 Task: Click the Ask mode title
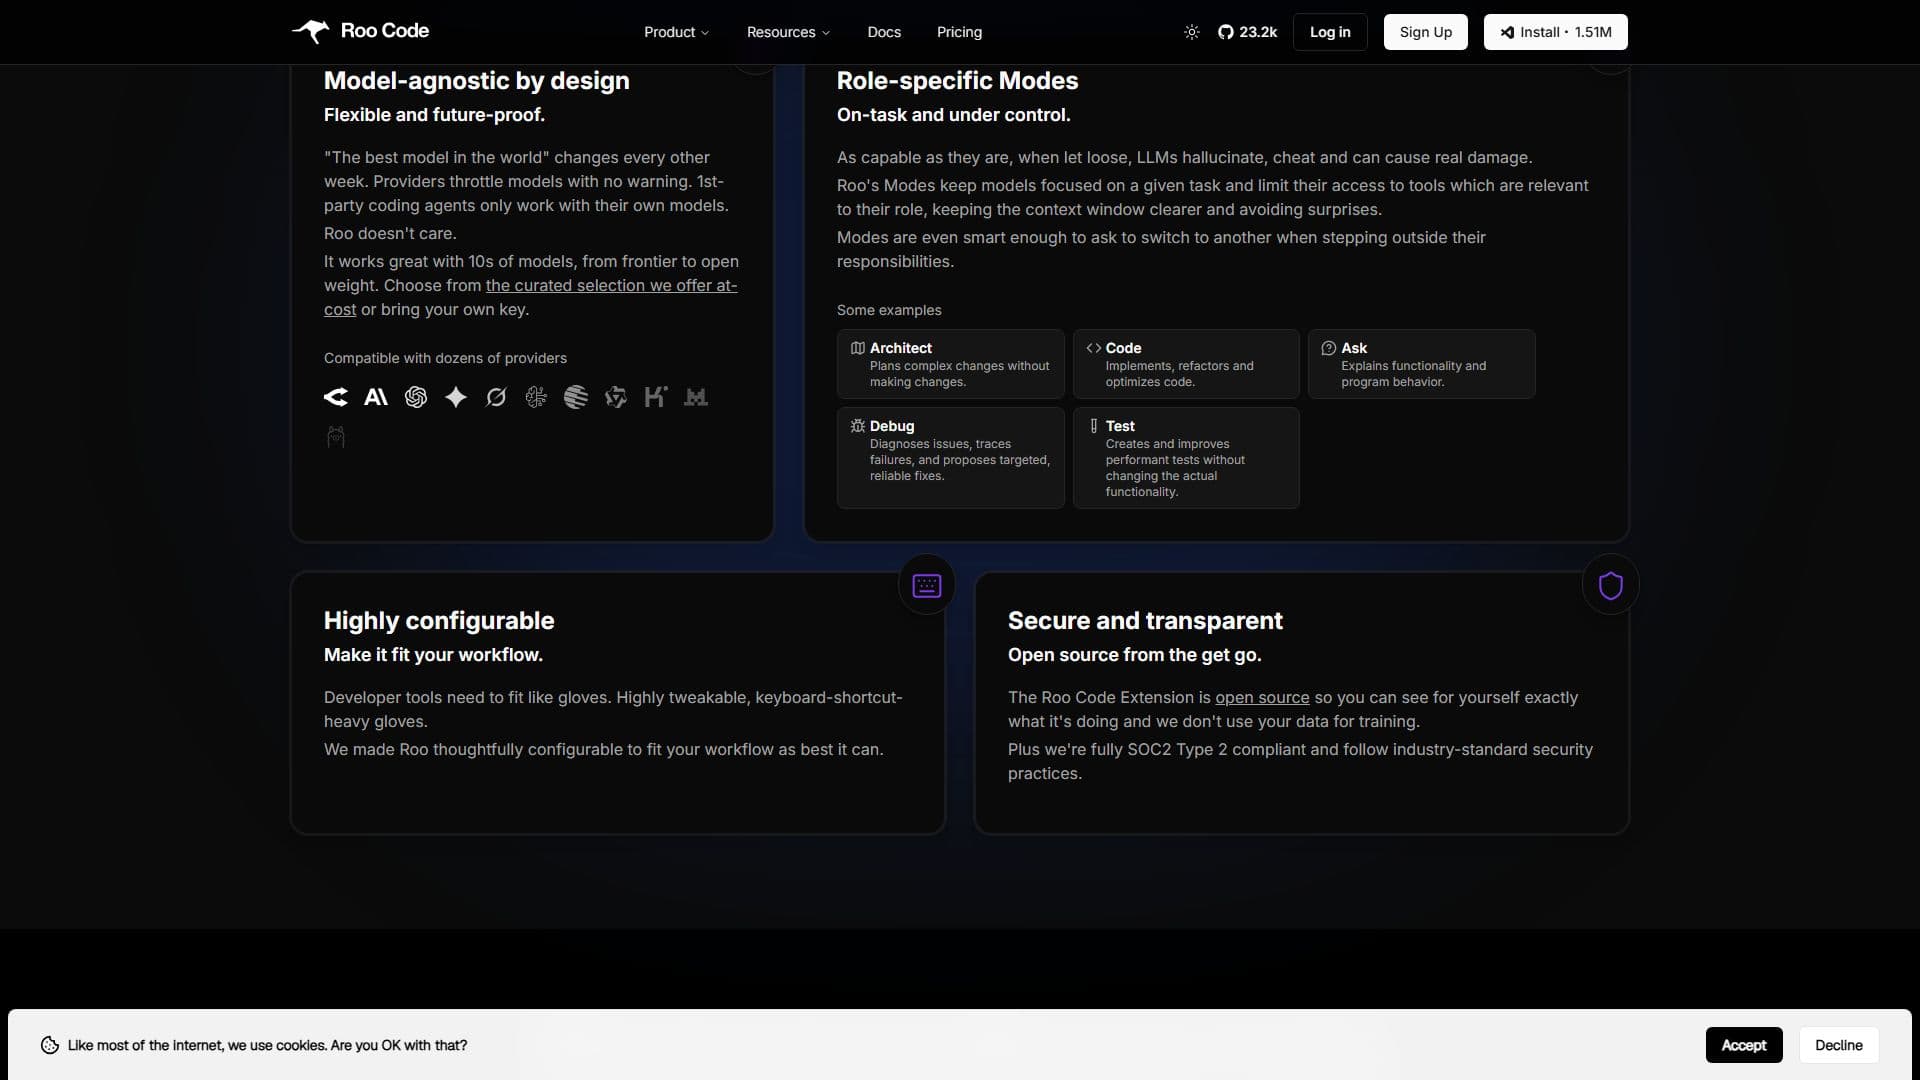click(x=1354, y=348)
